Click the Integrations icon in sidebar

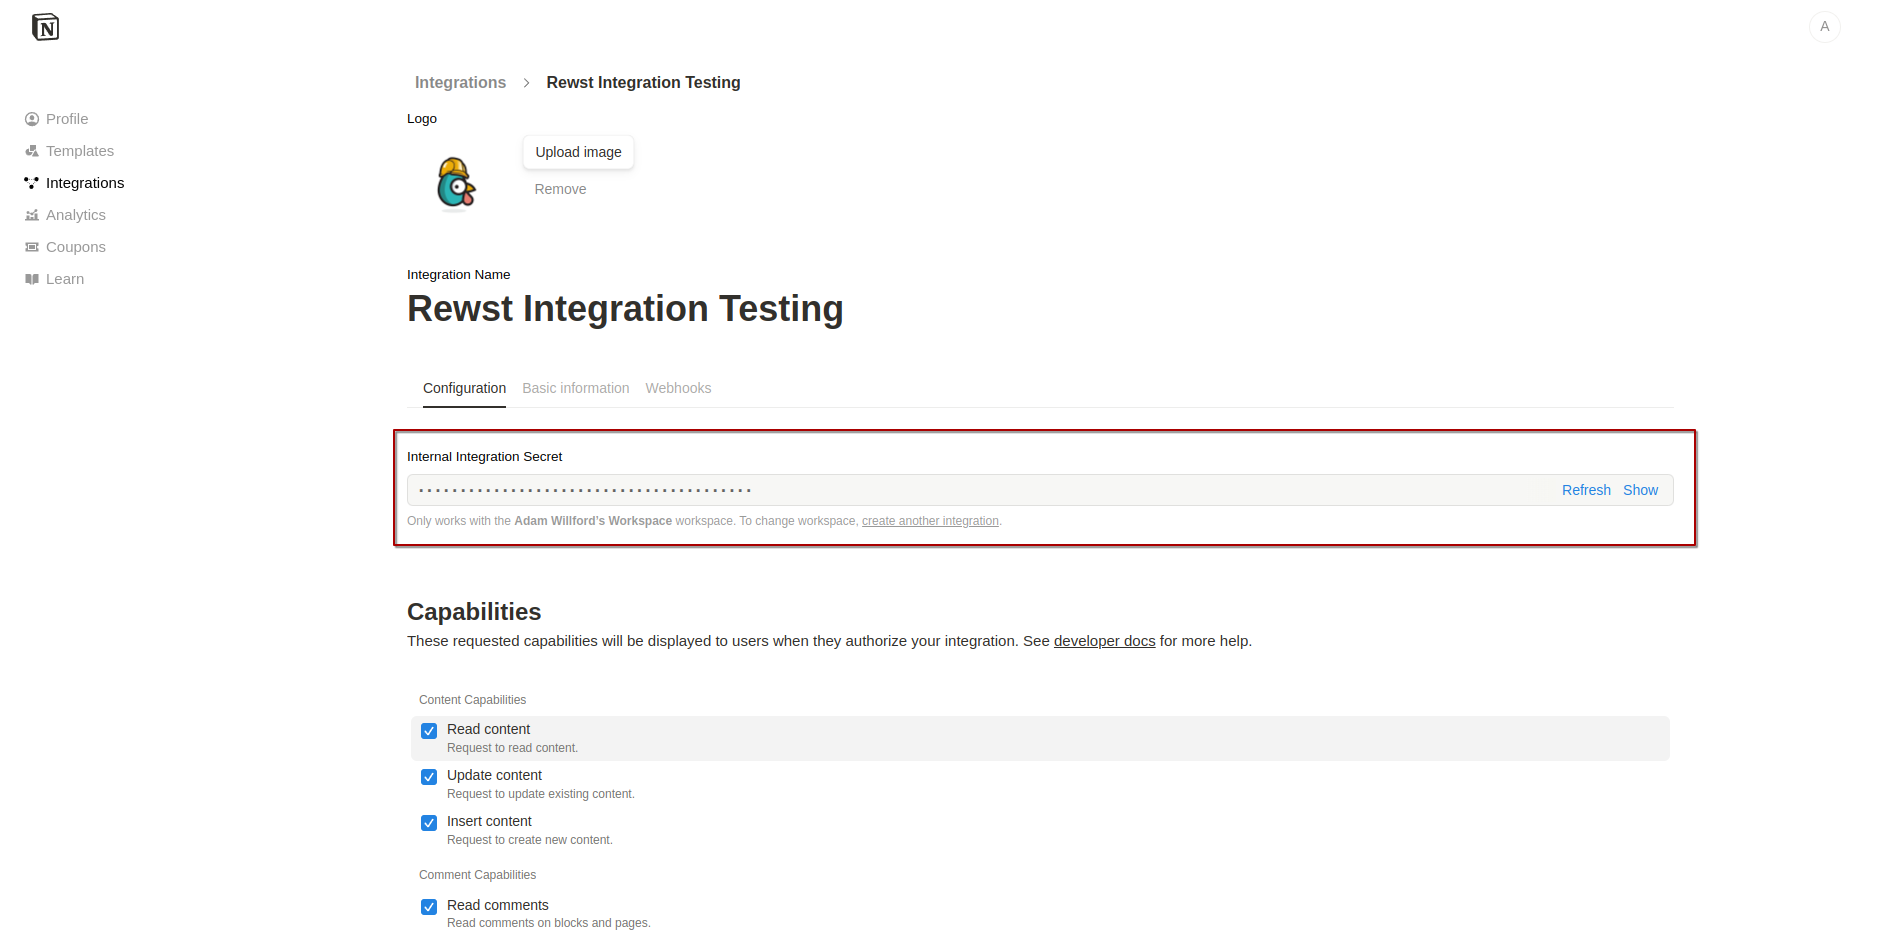tap(32, 183)
